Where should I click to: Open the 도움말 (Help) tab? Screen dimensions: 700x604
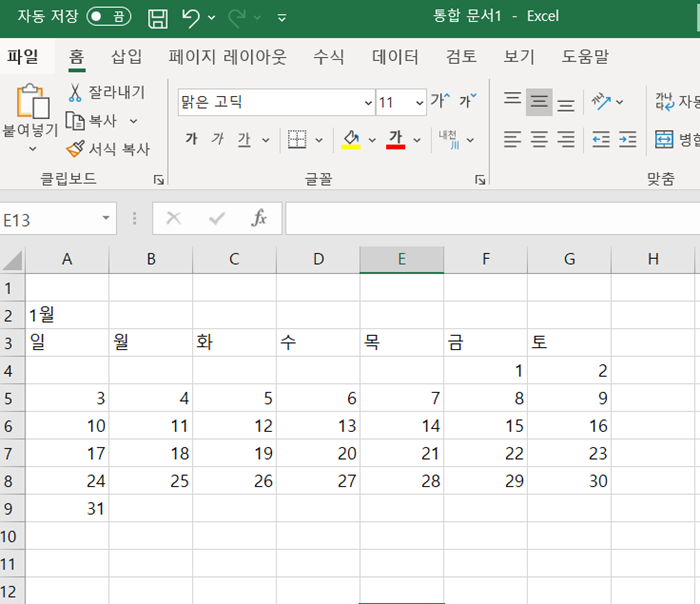(585, 57)
